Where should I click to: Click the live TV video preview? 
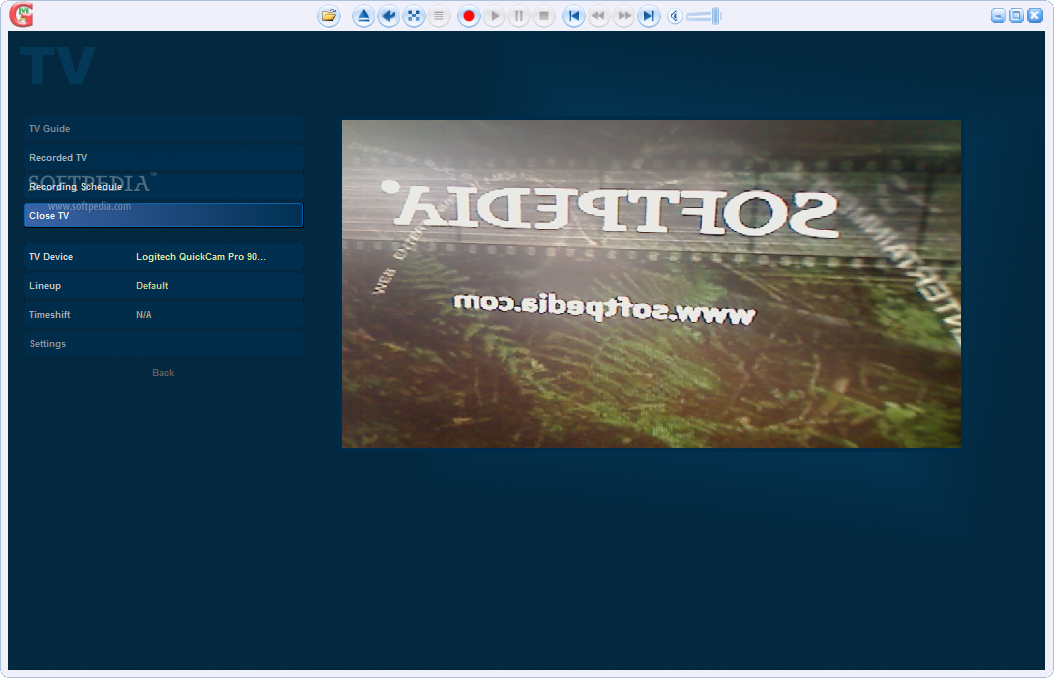651,284
